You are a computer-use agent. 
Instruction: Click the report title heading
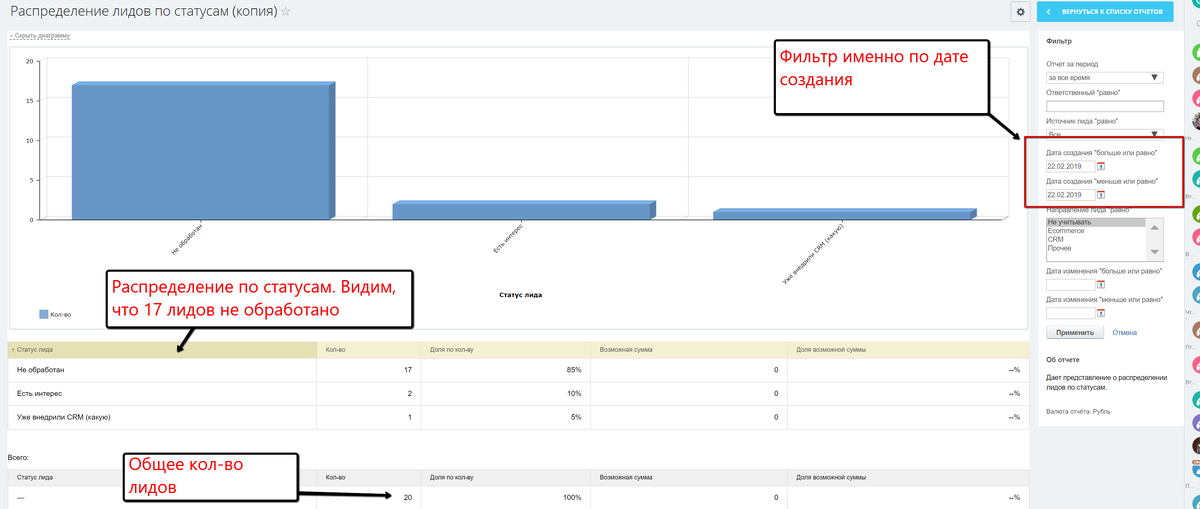(x=143, y=11)
